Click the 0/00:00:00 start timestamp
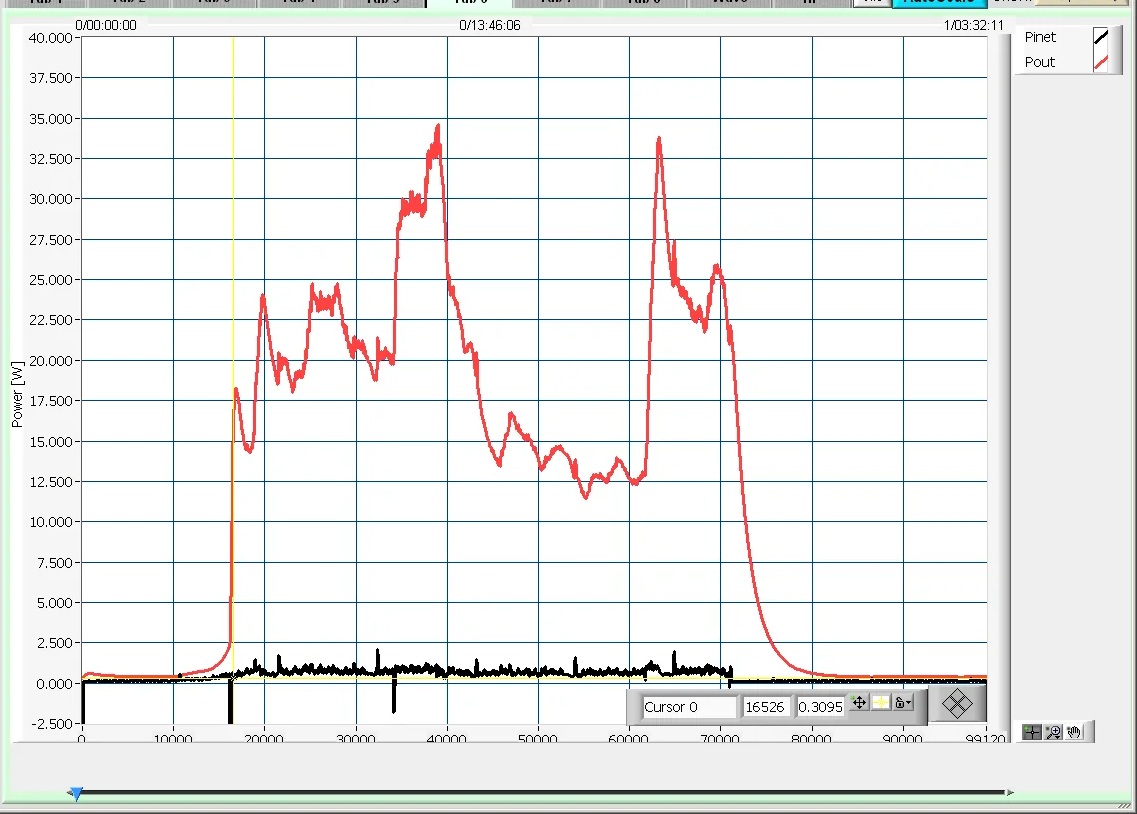The width and height of the screenshot is (1137, 814). tap(106, 25)
